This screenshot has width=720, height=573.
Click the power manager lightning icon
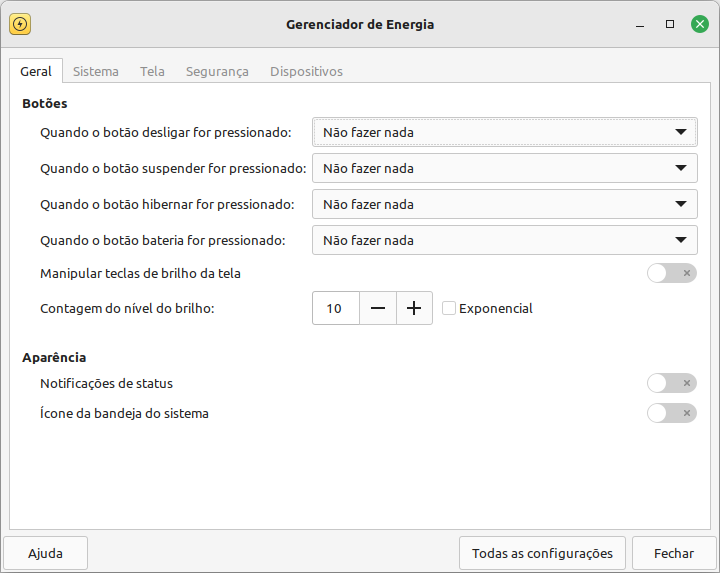[x=20, y=24]
